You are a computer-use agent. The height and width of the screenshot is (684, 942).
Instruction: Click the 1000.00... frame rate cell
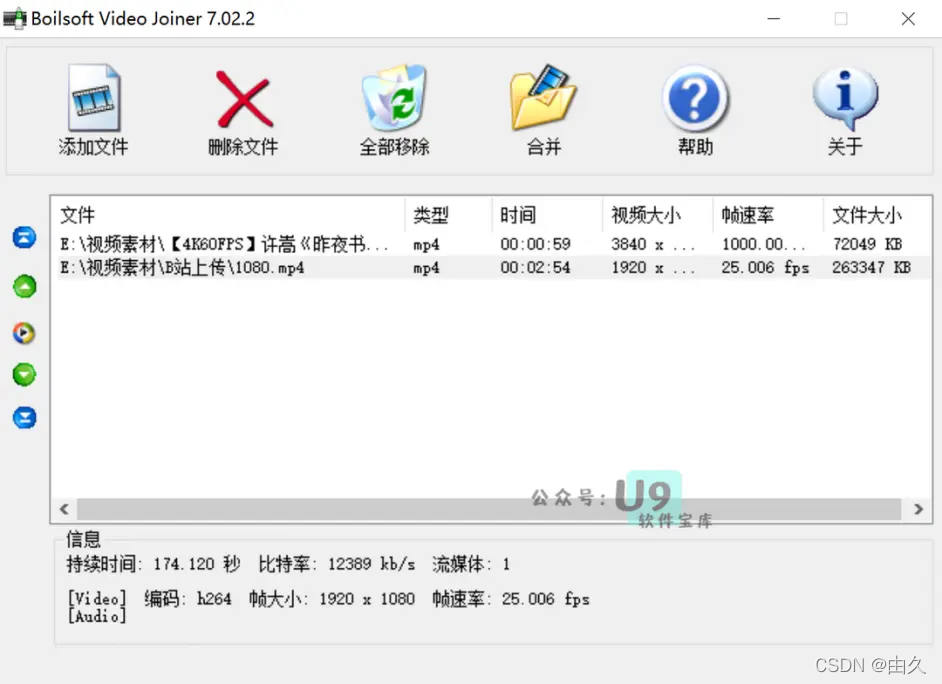763,244
